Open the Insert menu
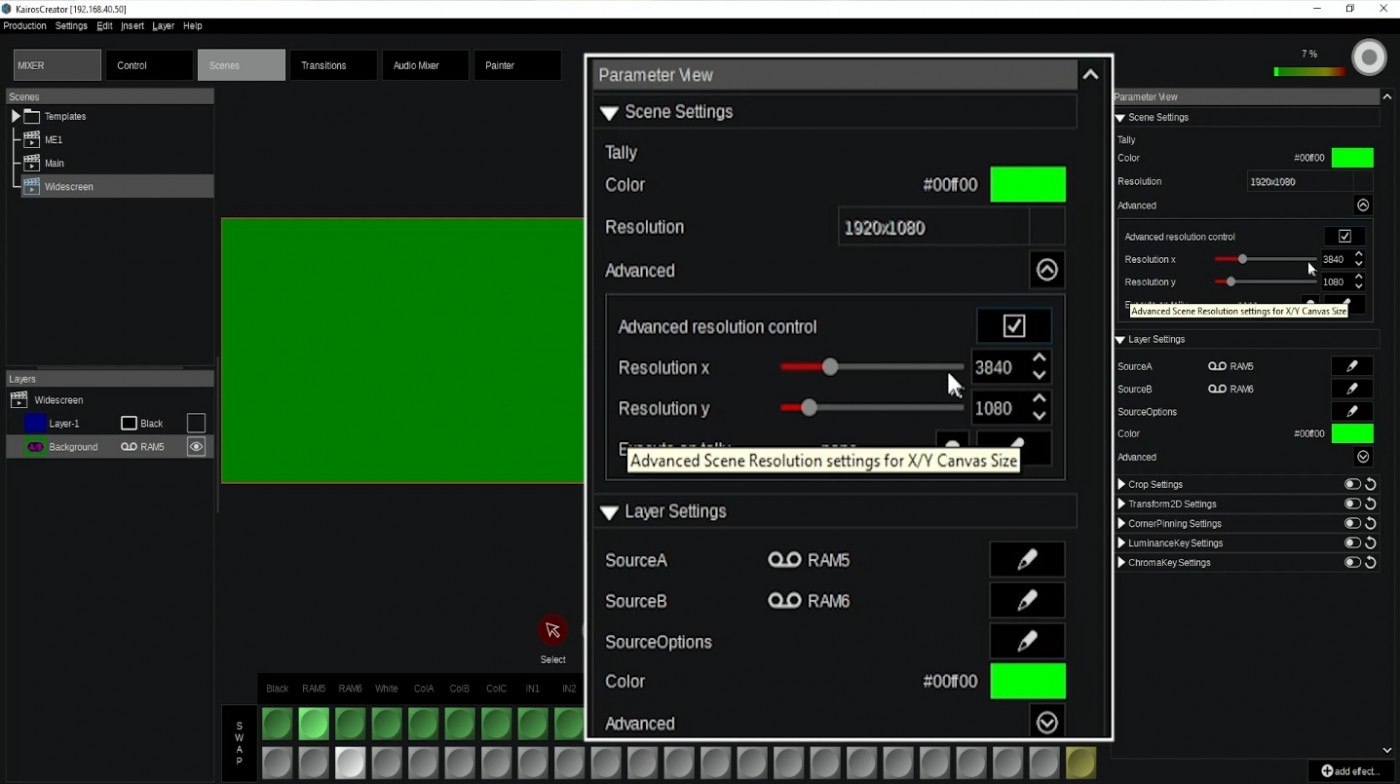Image resolution: width=1400 pixels, height=784 pixels. tap(132, 26)
